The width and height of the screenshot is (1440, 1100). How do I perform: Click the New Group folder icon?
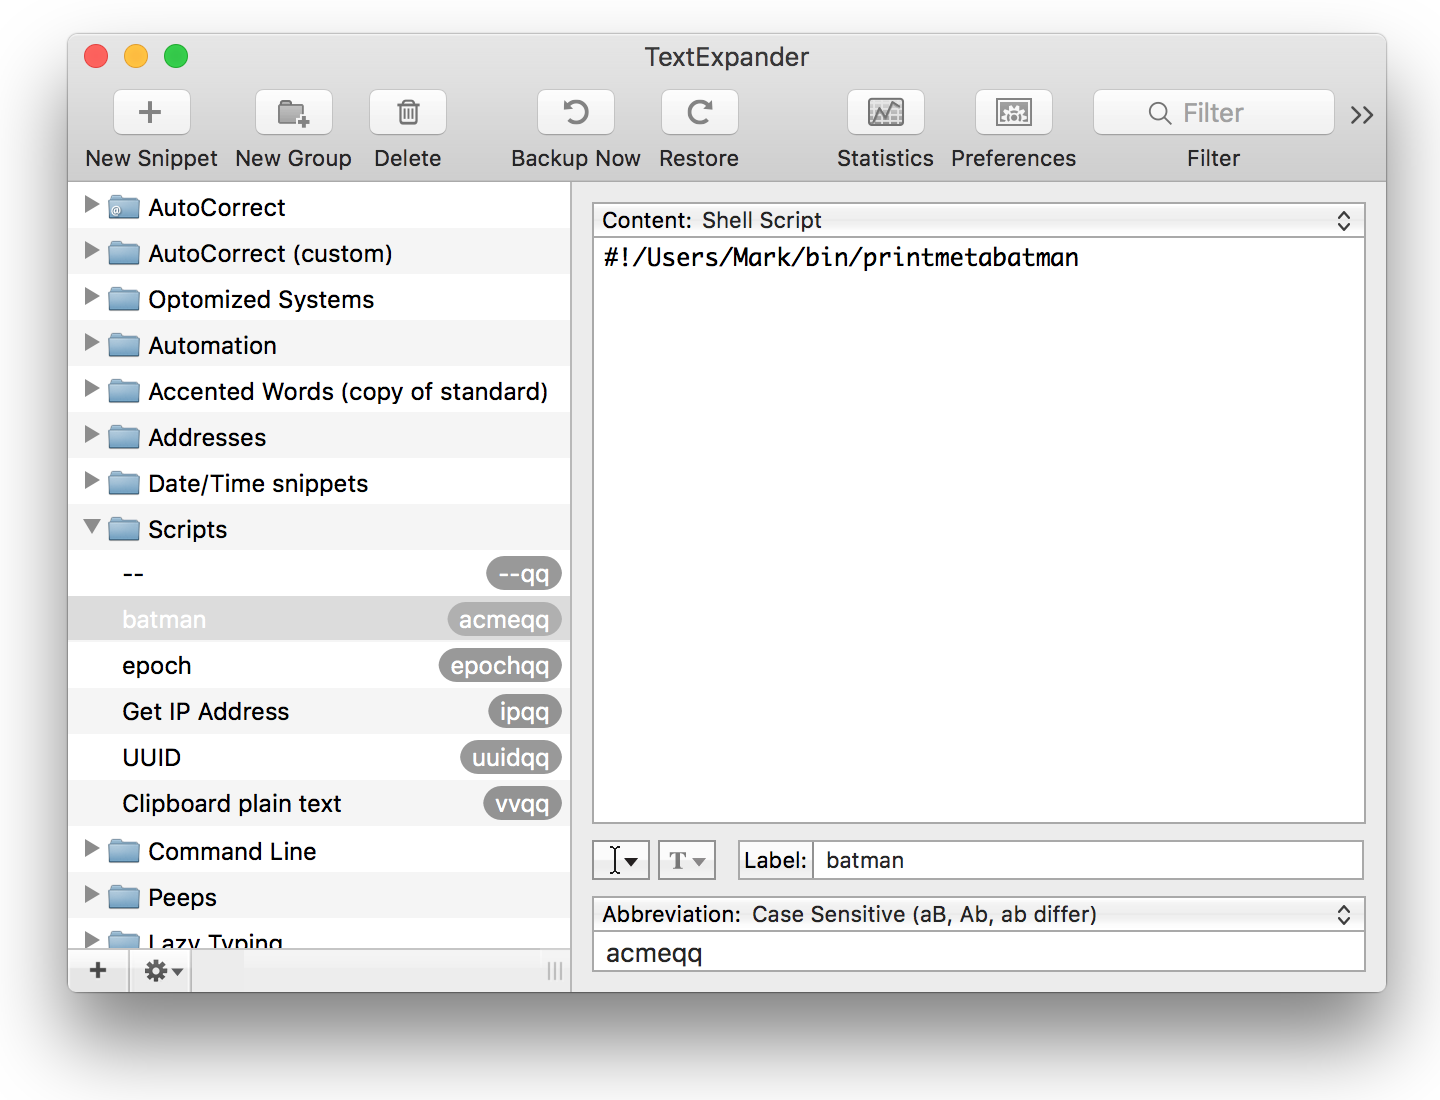coord(293,112)
